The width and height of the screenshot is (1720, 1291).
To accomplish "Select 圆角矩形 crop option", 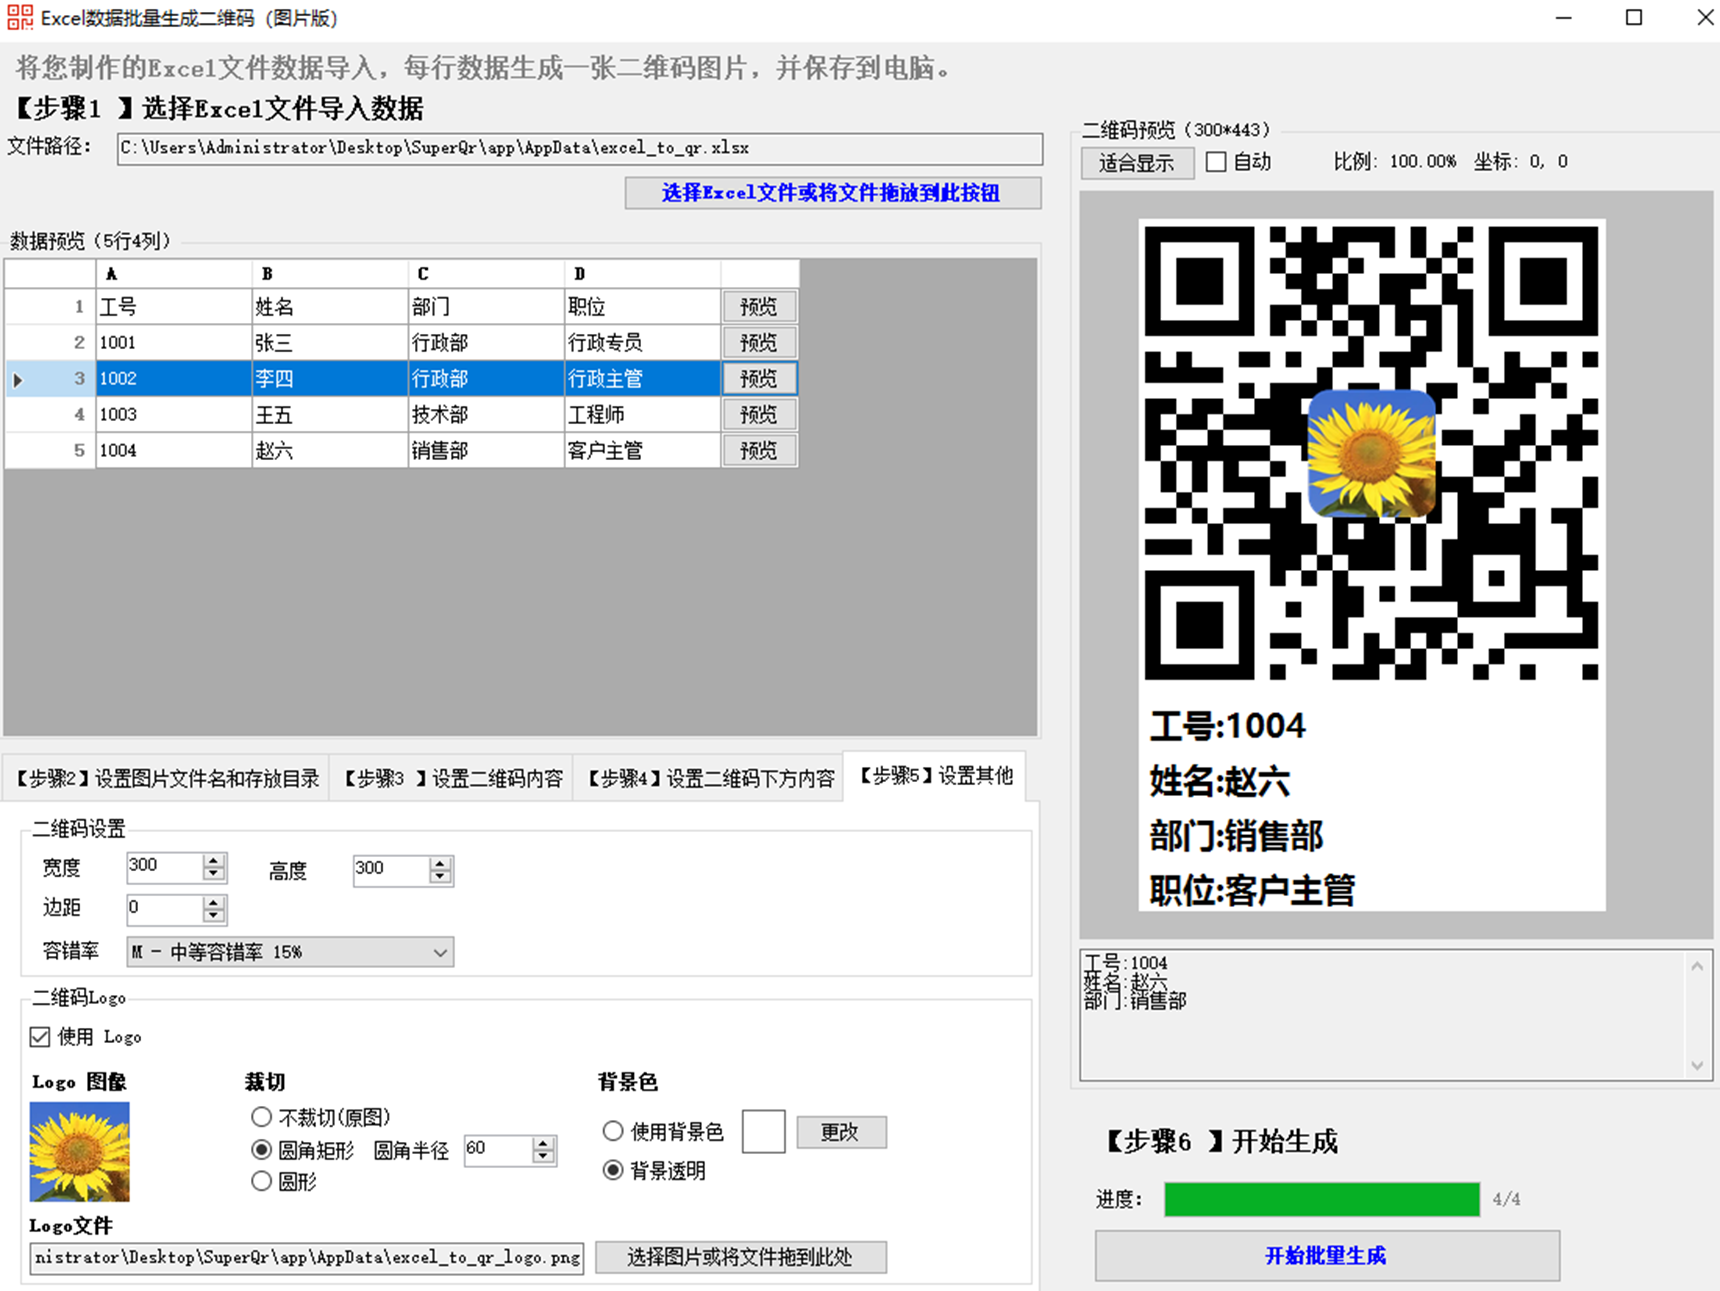I will (262, 1150).
